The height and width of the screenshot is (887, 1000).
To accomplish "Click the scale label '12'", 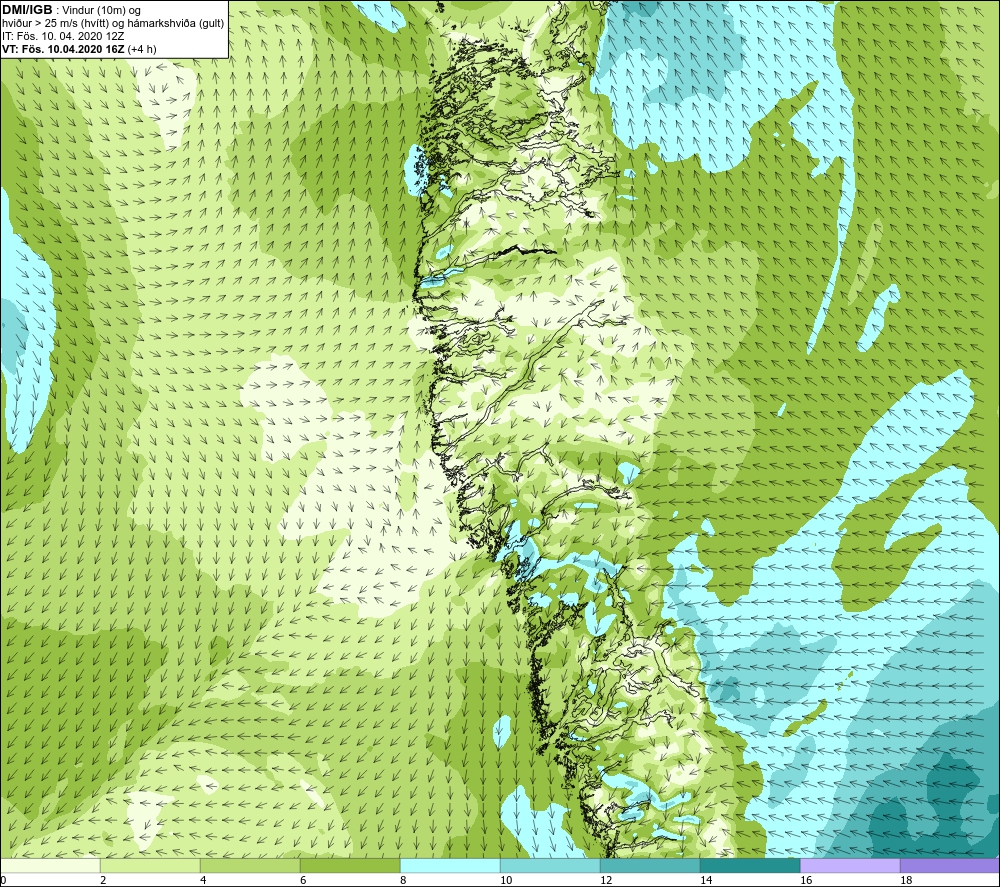I will (606, 881).
